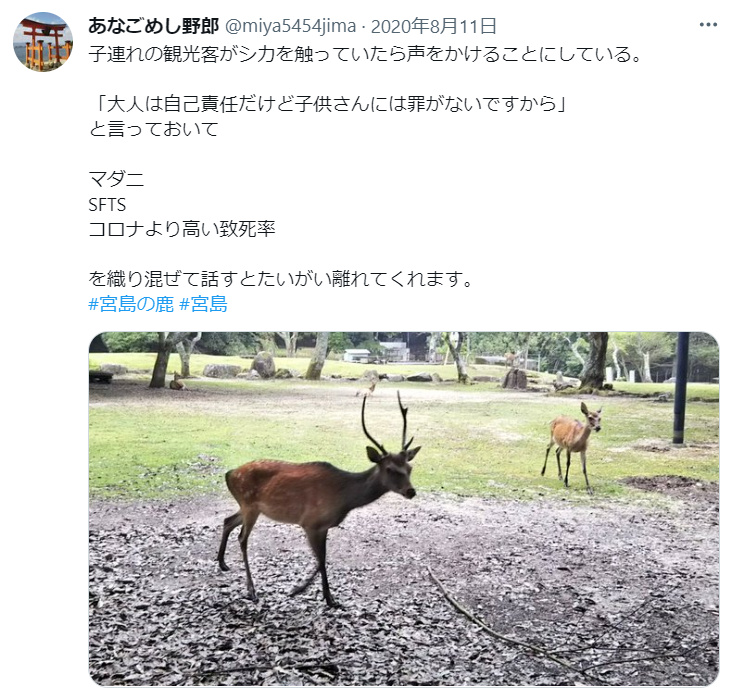Open the 2020年8月11日 timestamp link
The height and width of the screenshot is (700, 740).
point(434,26)
